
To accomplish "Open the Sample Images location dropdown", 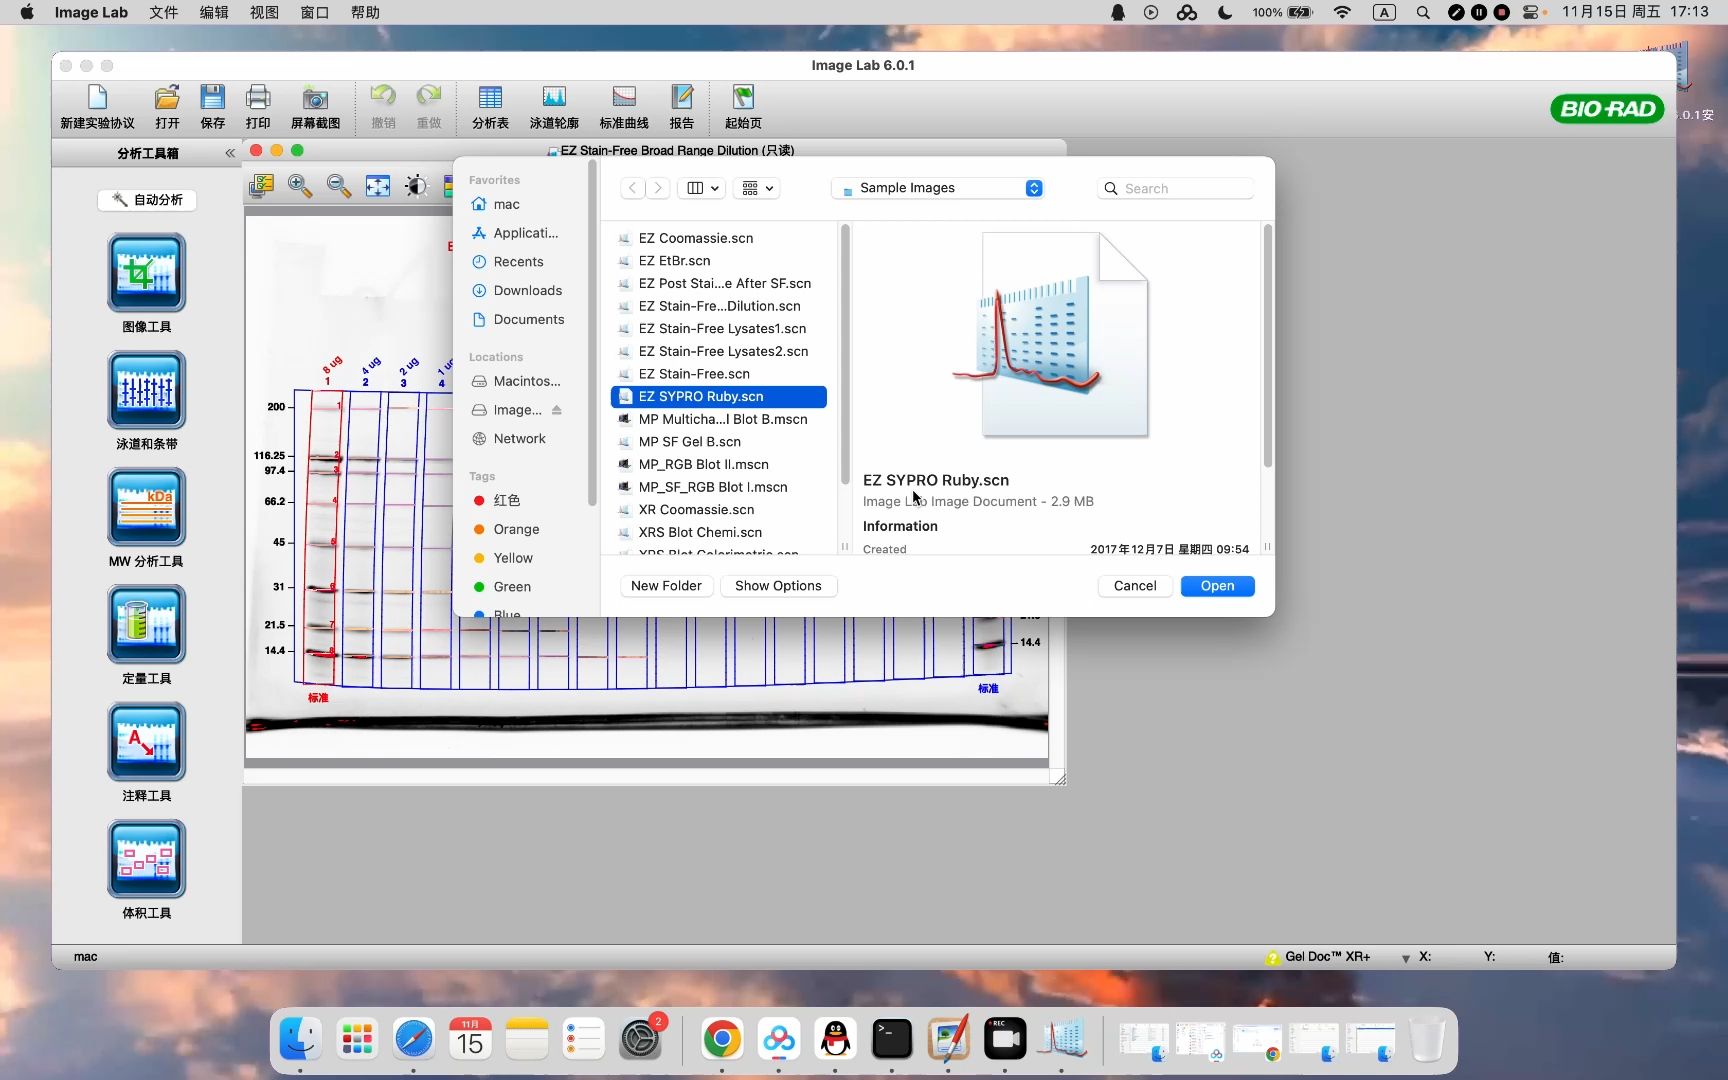I will coord(936,188).
